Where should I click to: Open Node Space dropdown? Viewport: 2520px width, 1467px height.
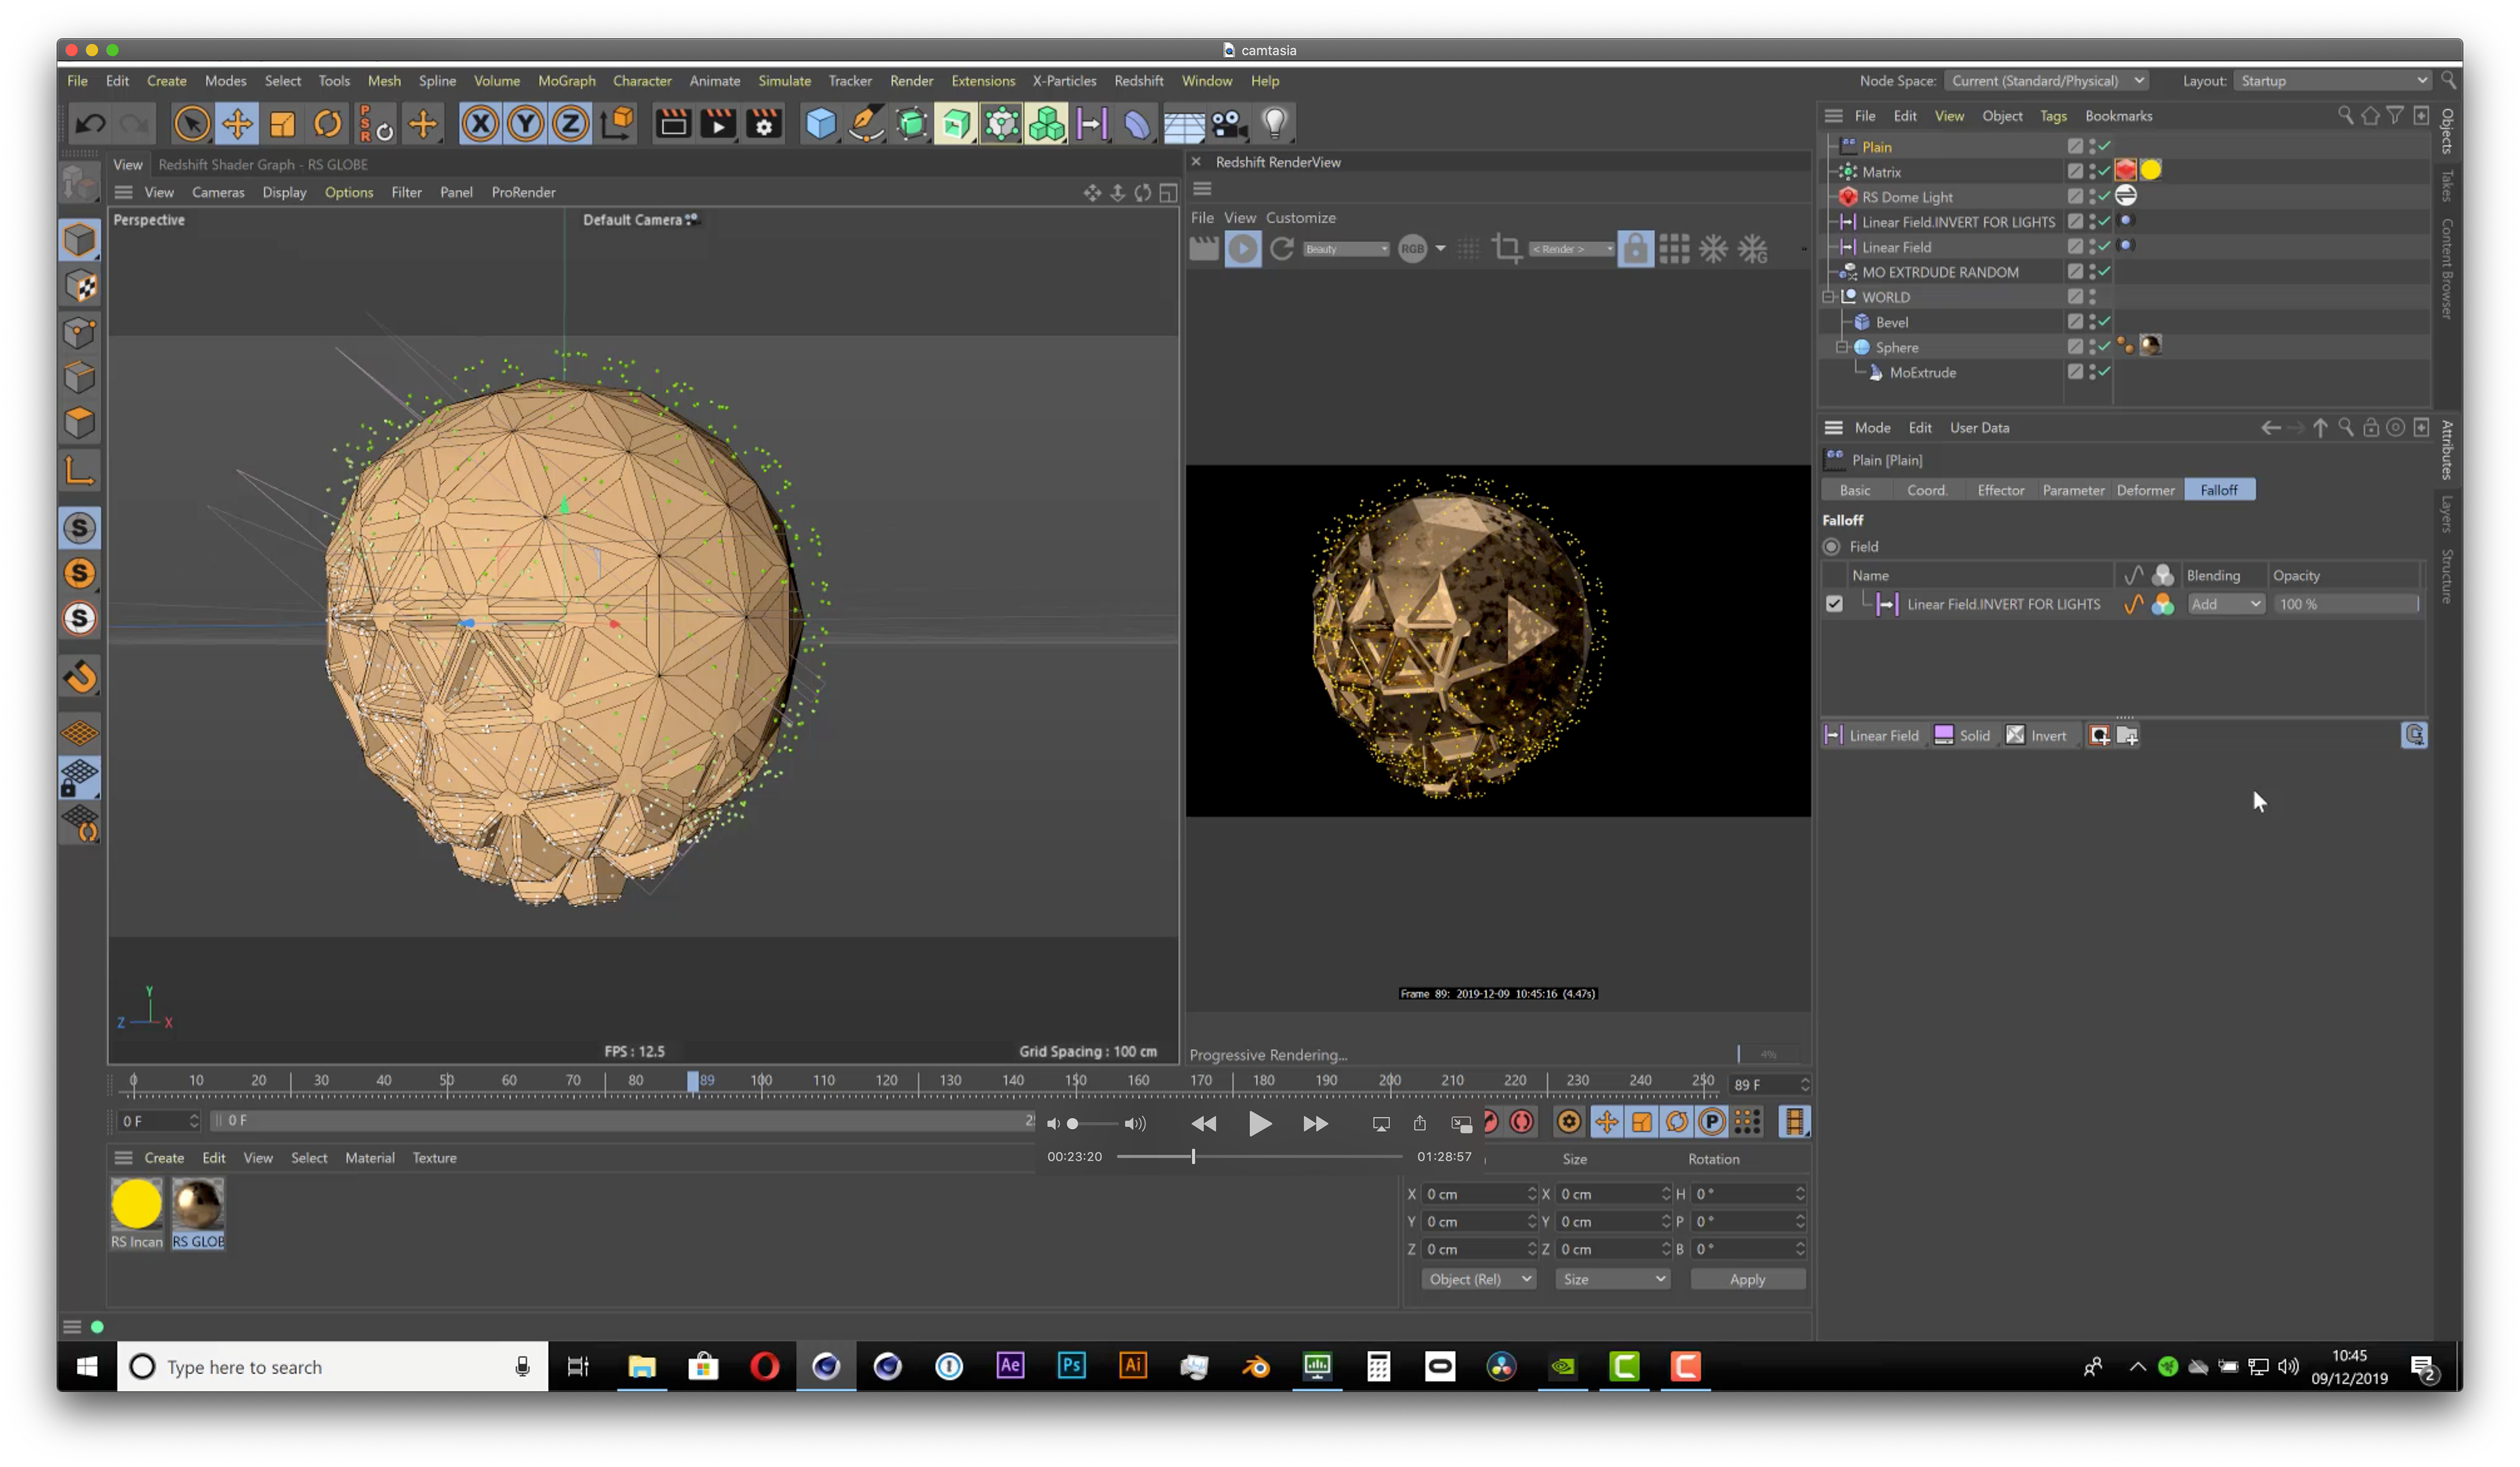(2047, 81)
